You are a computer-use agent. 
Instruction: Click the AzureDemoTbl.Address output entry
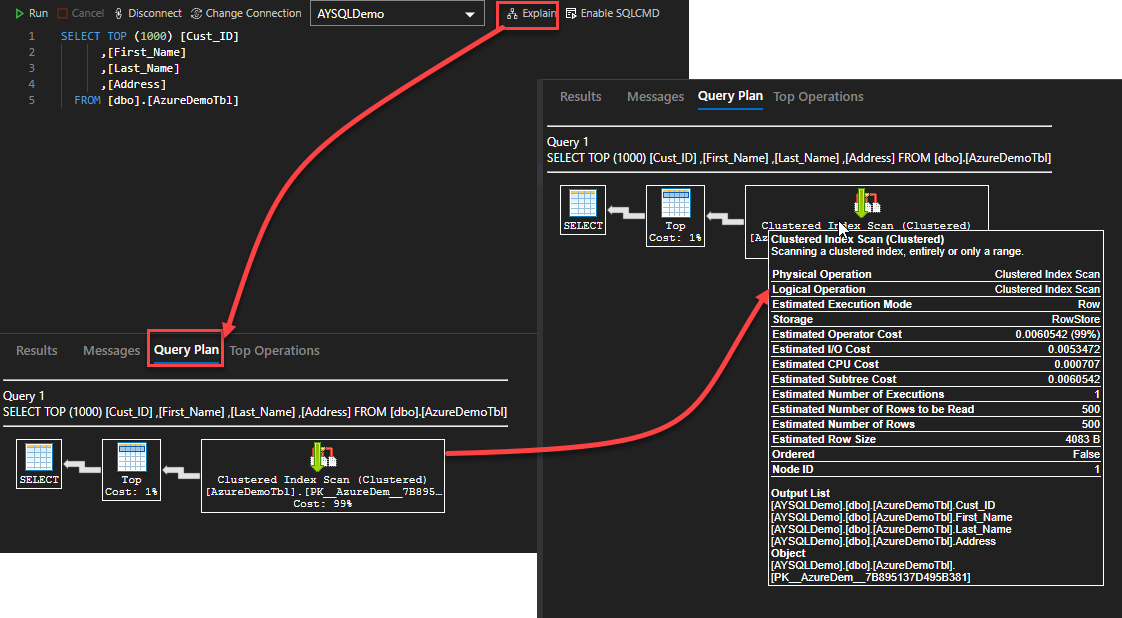point(883,541)
